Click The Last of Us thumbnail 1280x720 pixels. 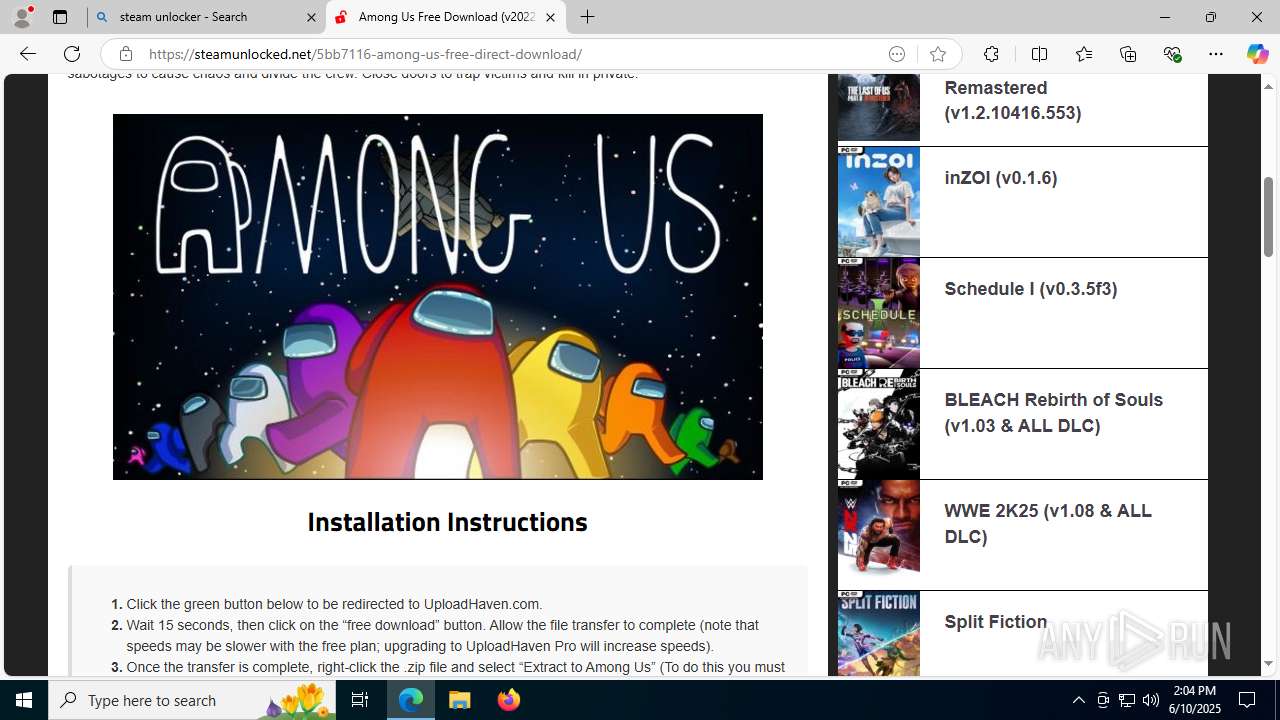879,107
